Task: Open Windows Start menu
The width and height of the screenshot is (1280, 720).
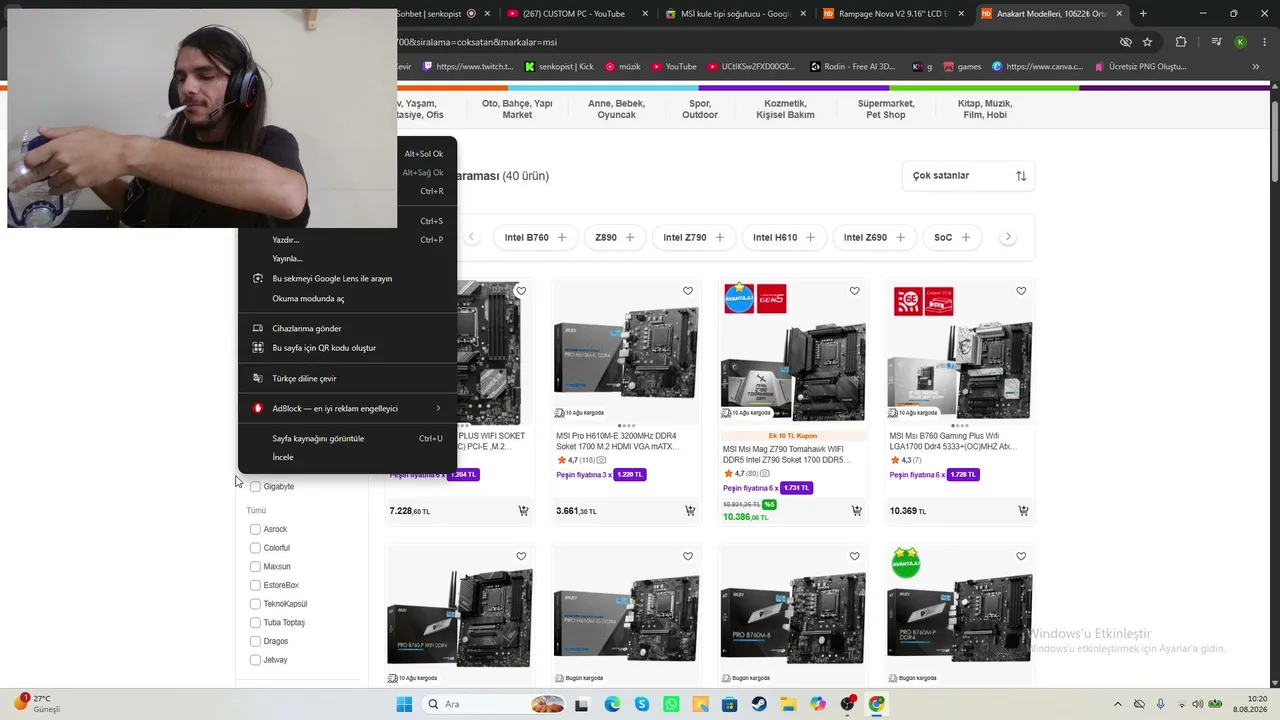Action: (404, 704)
